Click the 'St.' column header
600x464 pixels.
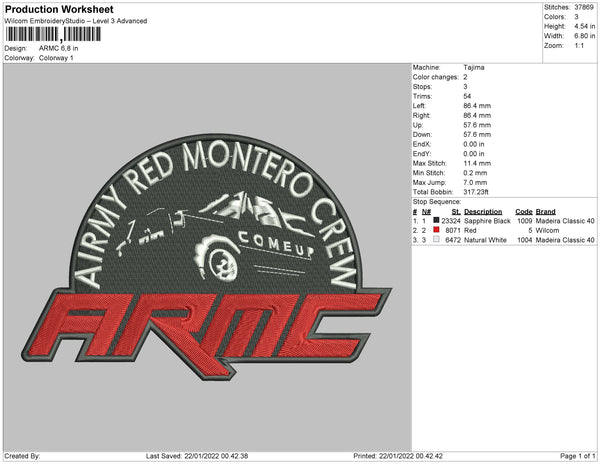click(456, 212)
